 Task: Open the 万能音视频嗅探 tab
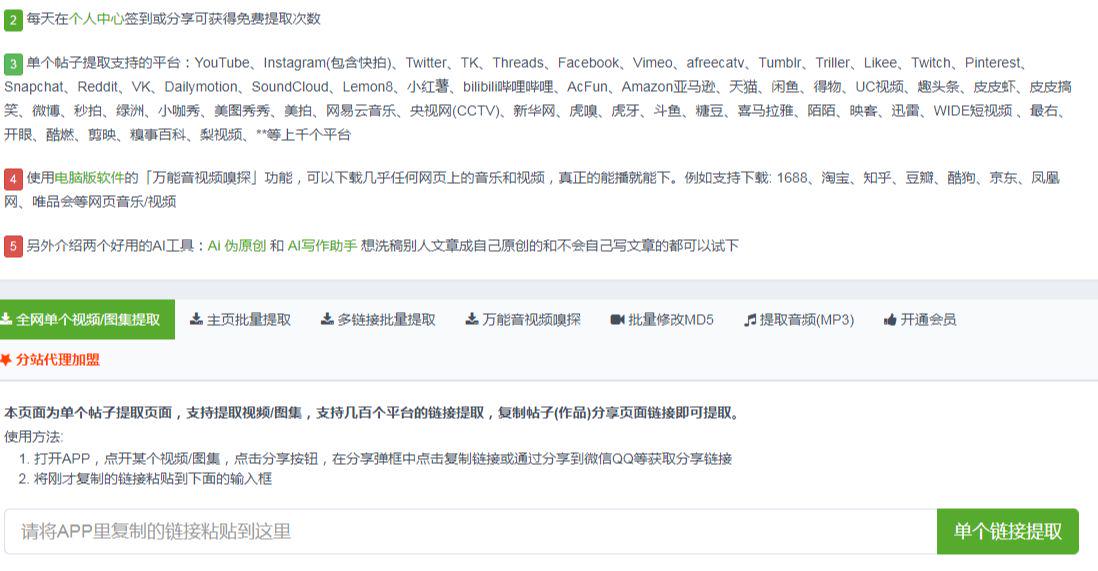pyautogui.click(x=523, y=319)
